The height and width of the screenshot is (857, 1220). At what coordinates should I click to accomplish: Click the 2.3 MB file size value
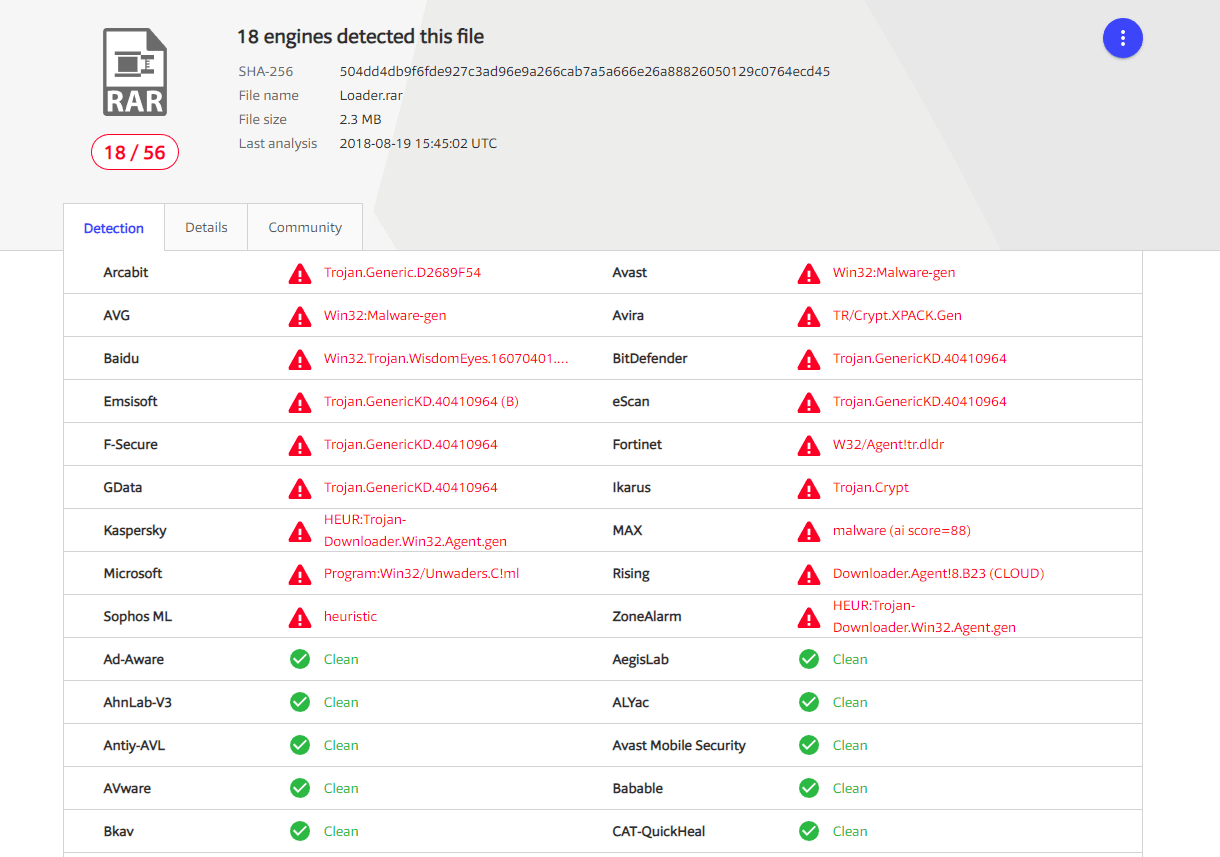pos(360,120)
